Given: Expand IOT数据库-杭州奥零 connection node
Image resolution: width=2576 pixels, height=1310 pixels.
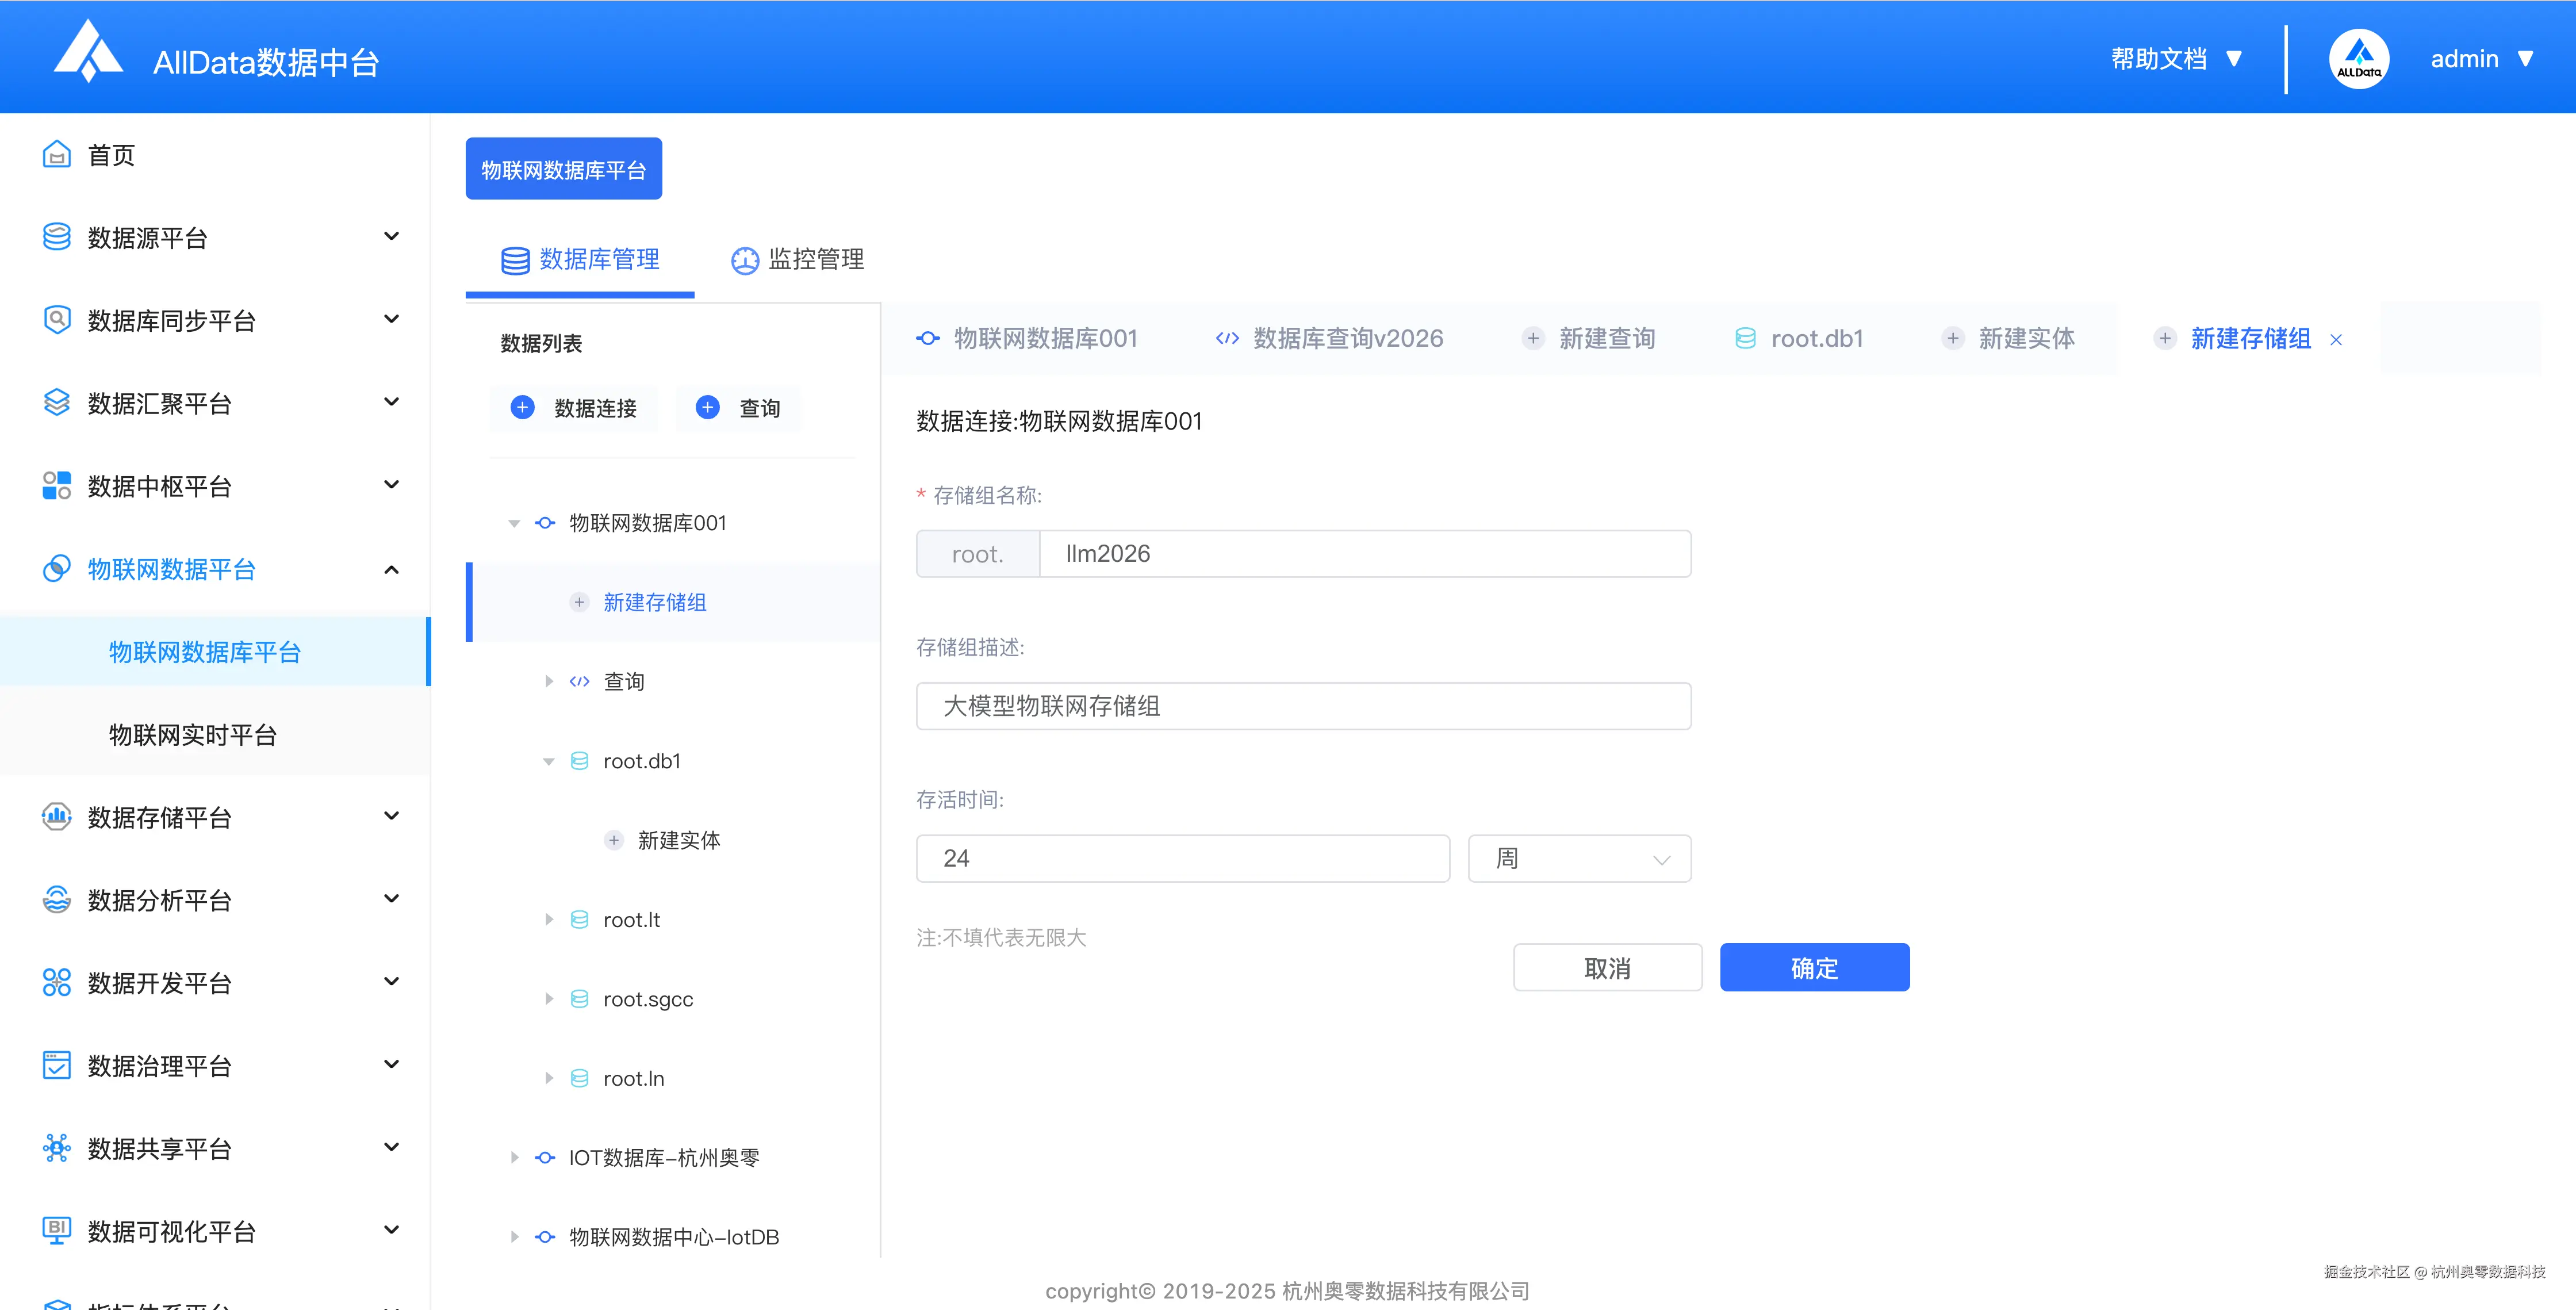Looking at the screenshot, I should tap(514, 1158).
